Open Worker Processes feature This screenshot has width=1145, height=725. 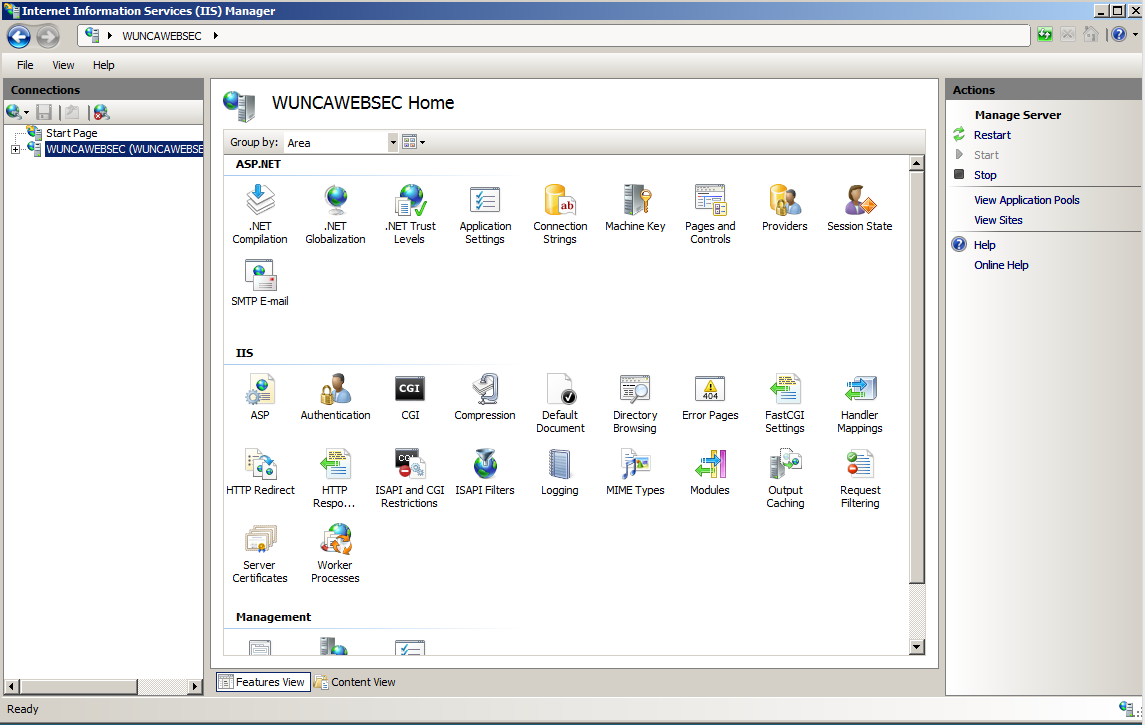[335, 553]
